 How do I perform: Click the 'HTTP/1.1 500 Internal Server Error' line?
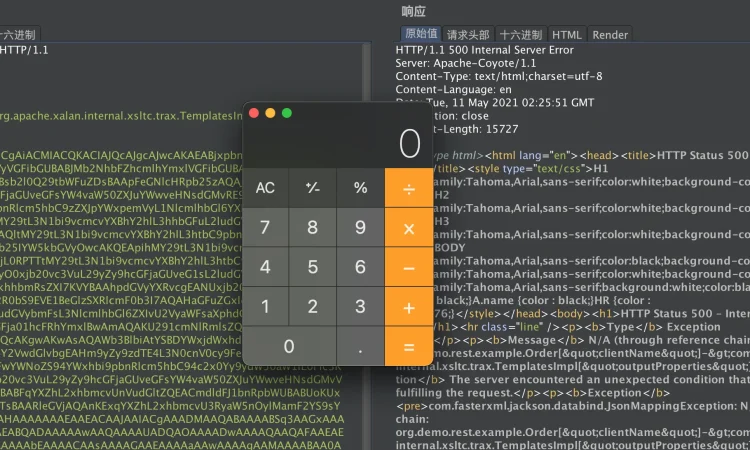coord(484,50)
